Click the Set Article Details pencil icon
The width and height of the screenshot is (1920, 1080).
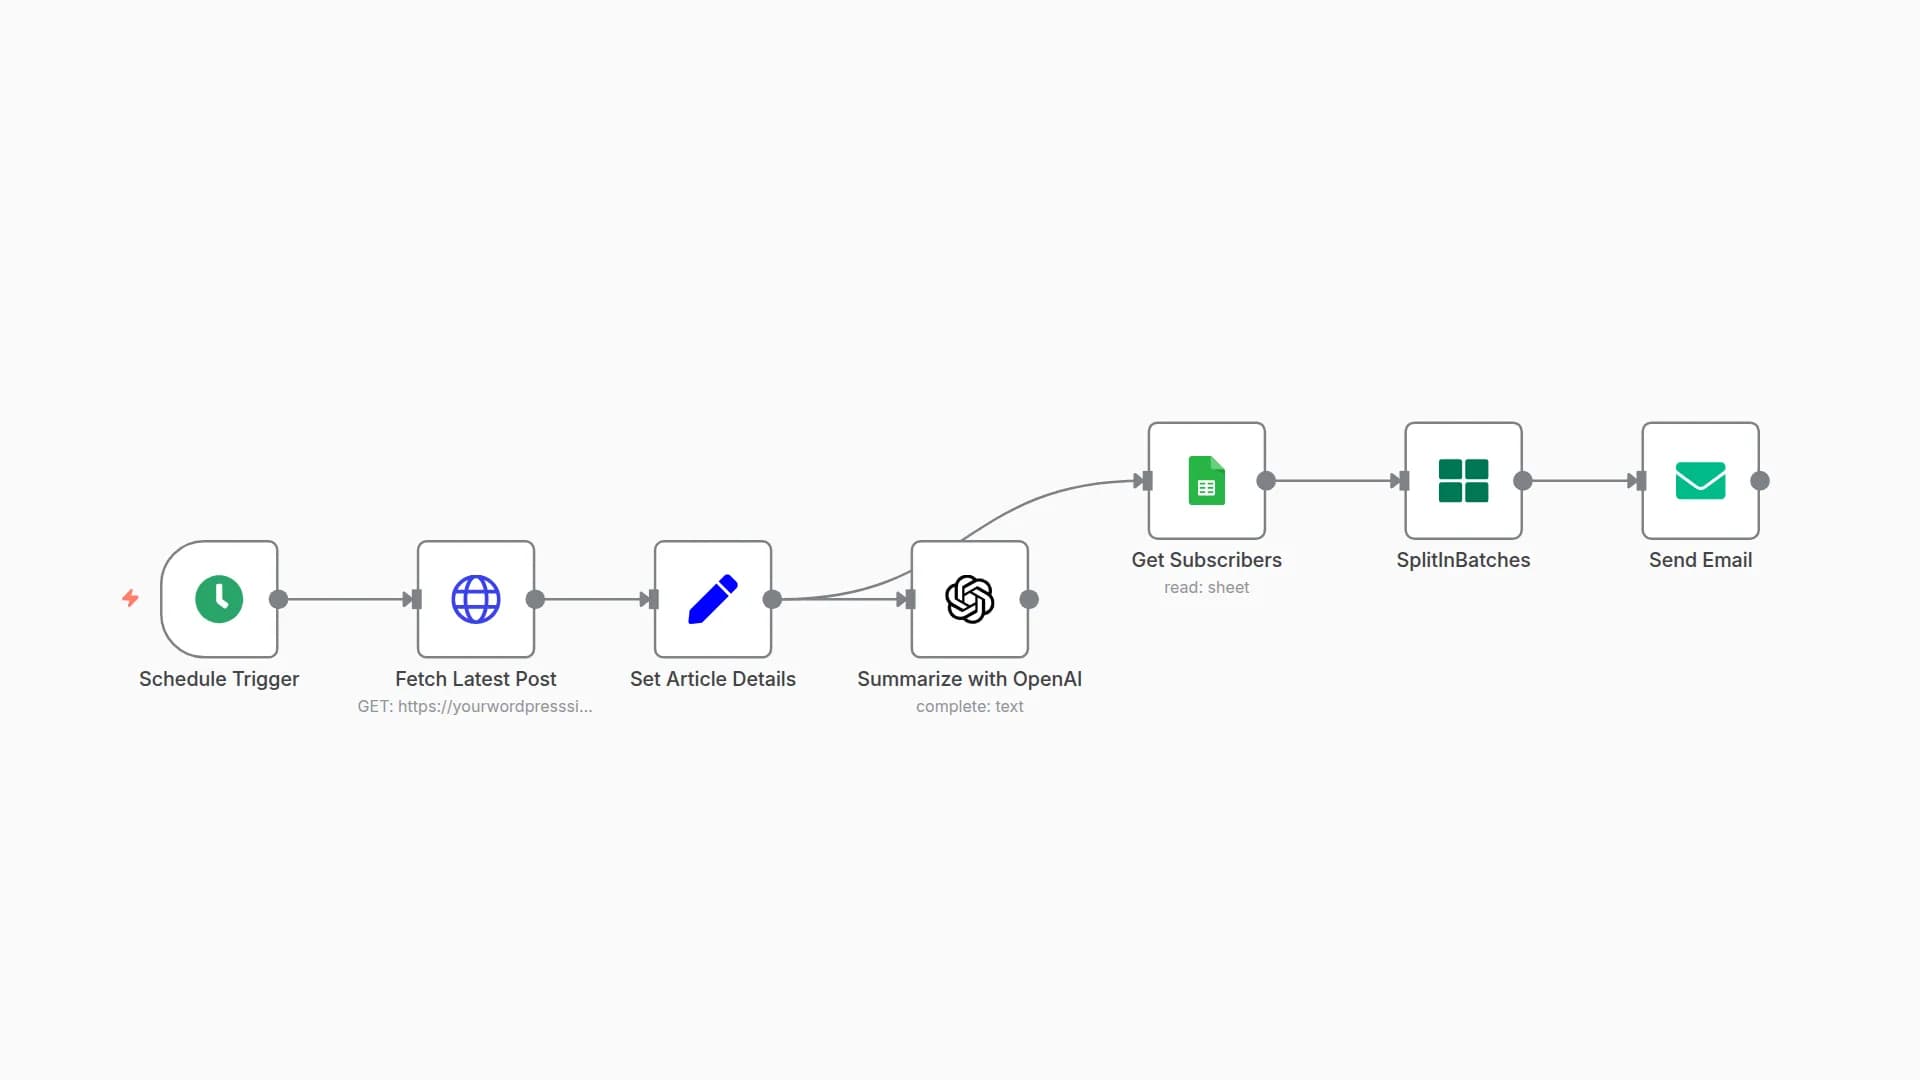pos(711,599)
